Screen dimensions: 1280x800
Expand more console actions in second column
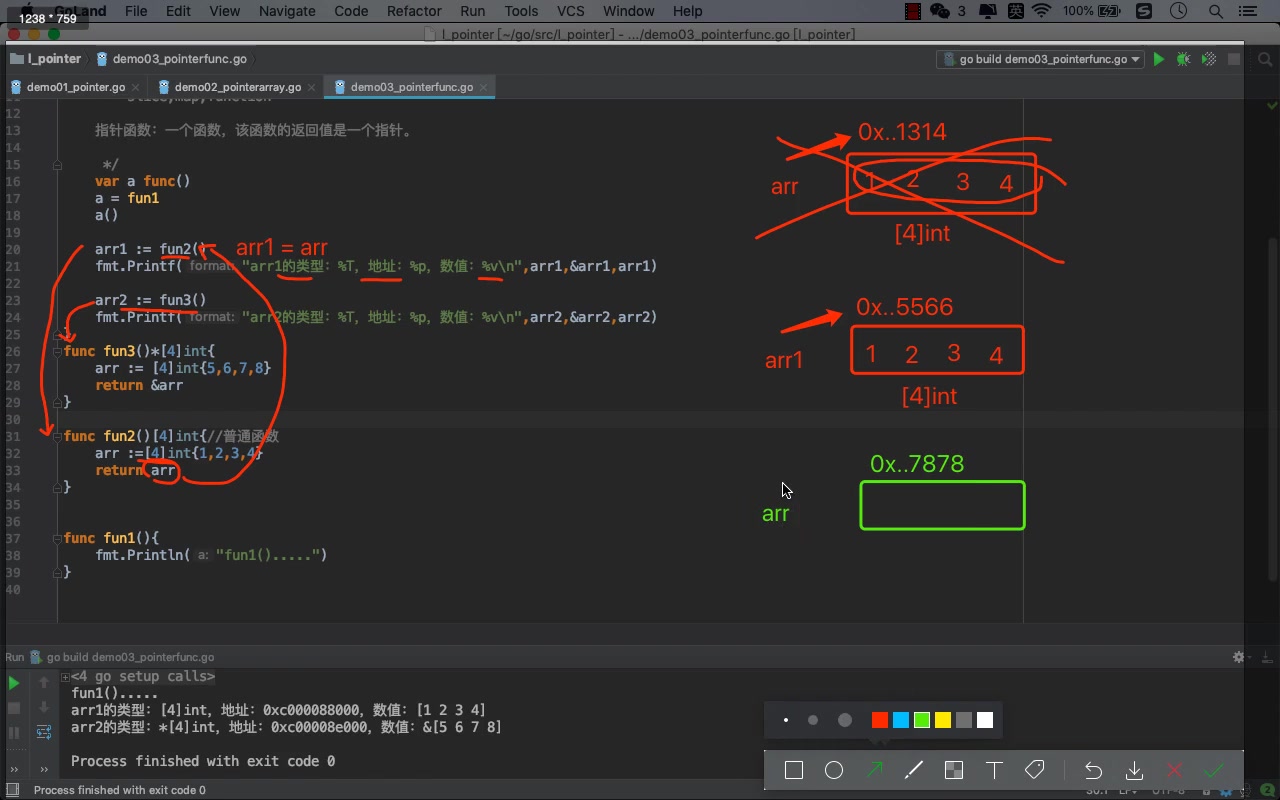tap(44, 769)
